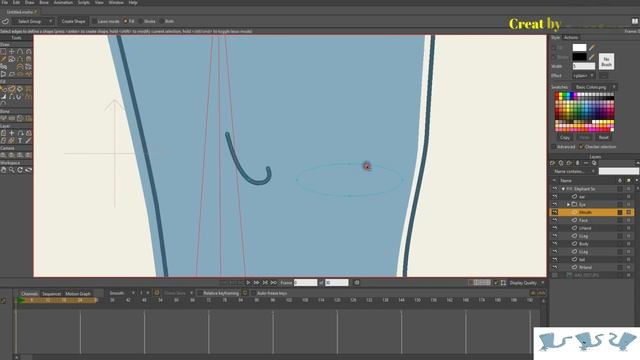The width and height of the screenshot is (640, 360).
Task: Select the Select Bone tool
Action: 3,118
